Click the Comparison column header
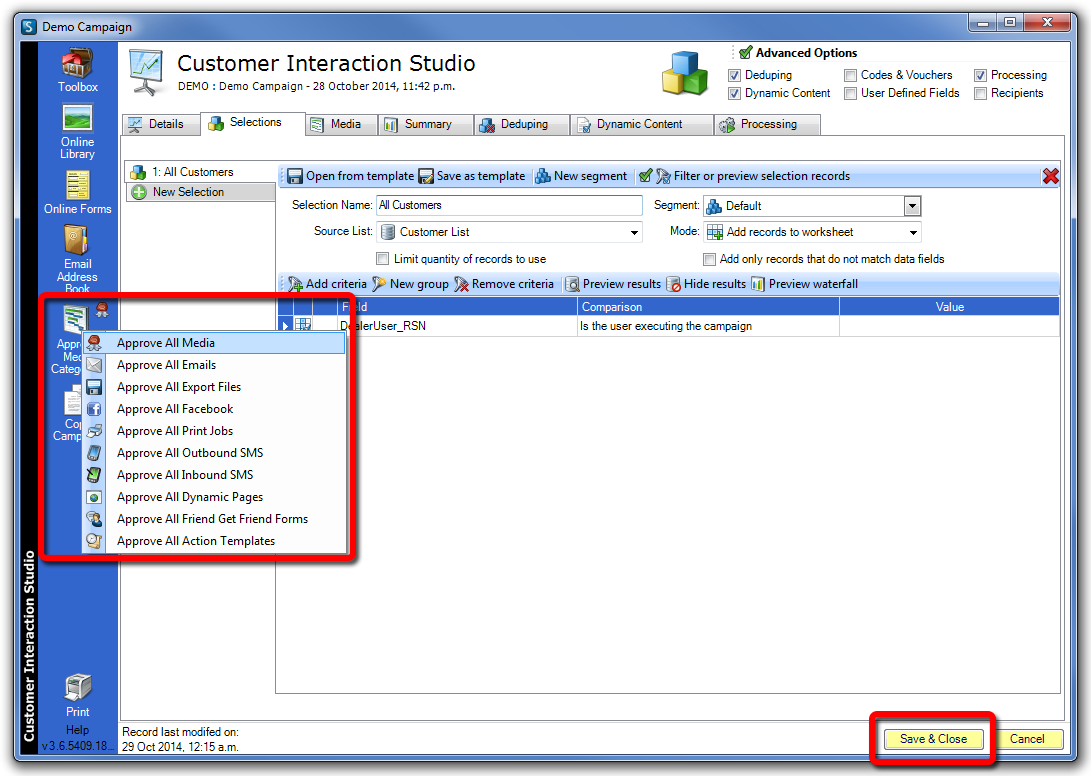The height and width of the screenshot is (776, 1091). 708,307
